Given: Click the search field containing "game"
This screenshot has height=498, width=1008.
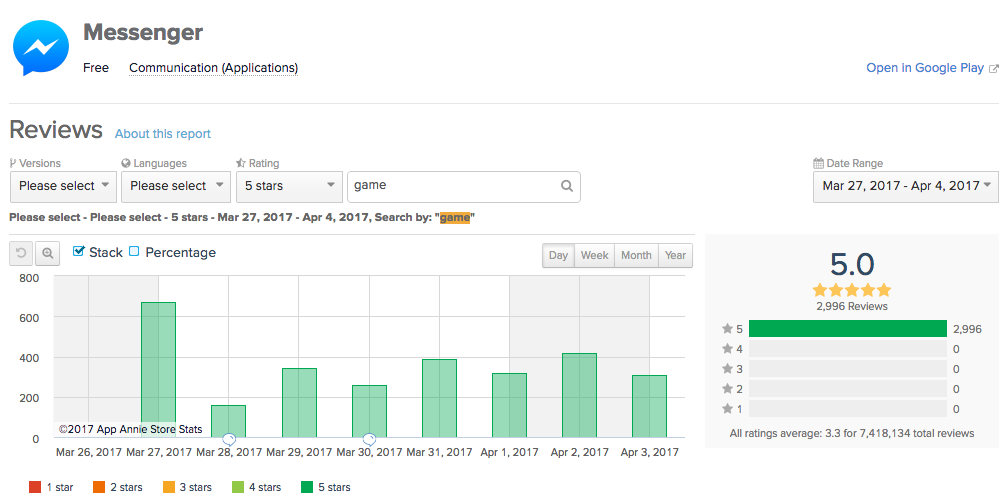Looking at the screenshot, I should coord(464,186).
